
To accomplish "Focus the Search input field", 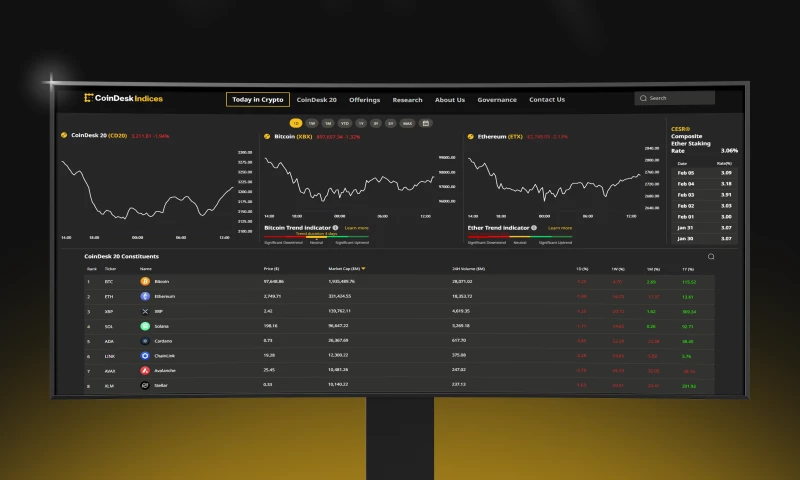I will point(674,98).
